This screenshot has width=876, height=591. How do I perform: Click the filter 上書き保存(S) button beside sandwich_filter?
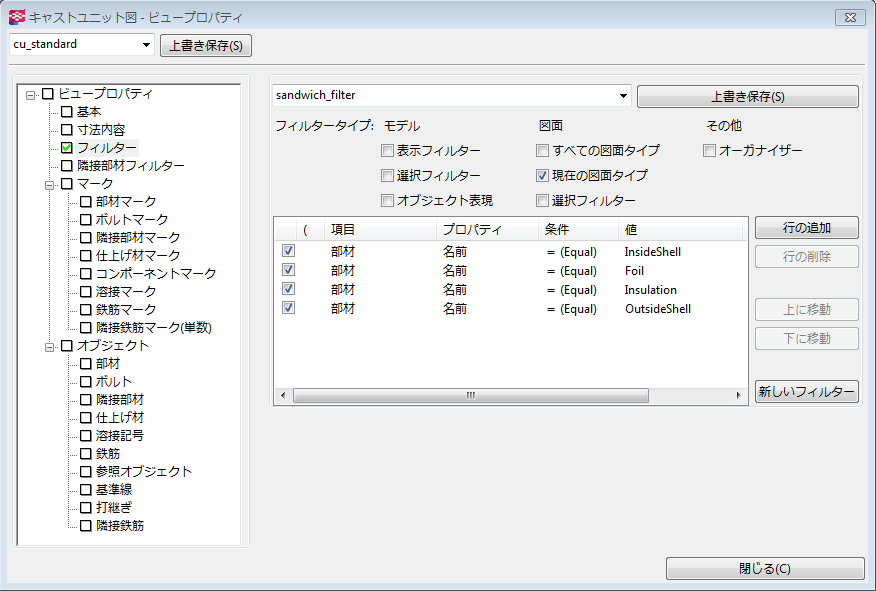point(747,97)
